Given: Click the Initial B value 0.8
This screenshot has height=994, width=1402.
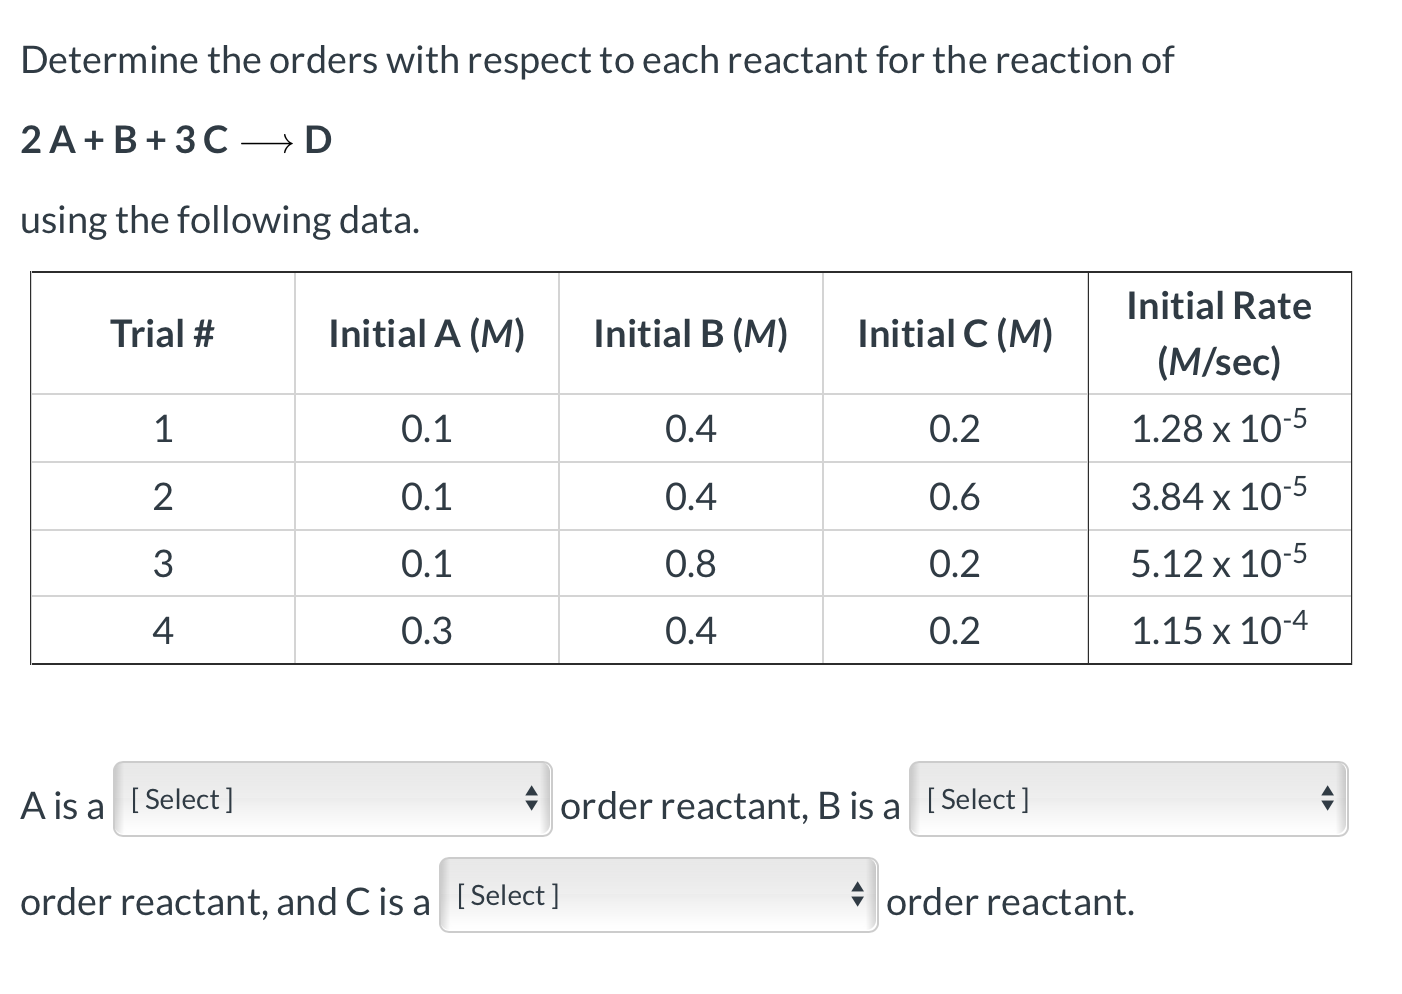Looking at the screenshot, I should tap(690, 562).
